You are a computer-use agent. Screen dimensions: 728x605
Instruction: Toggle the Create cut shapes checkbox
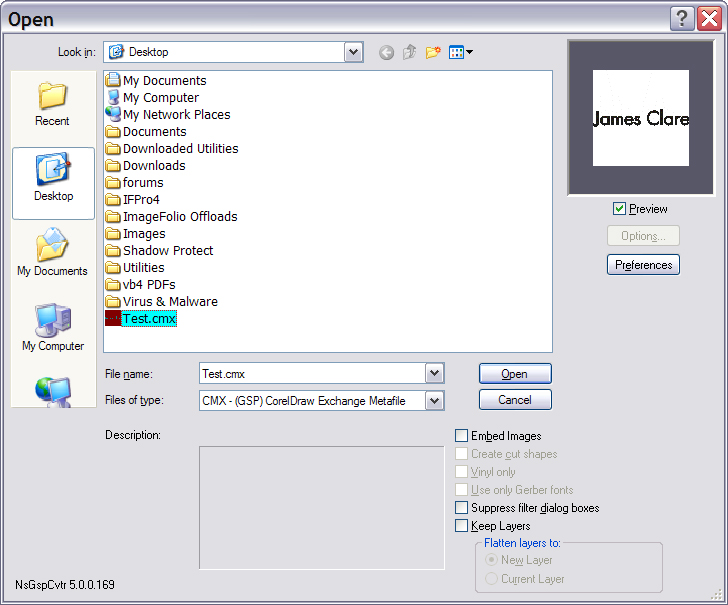[461, 454]
